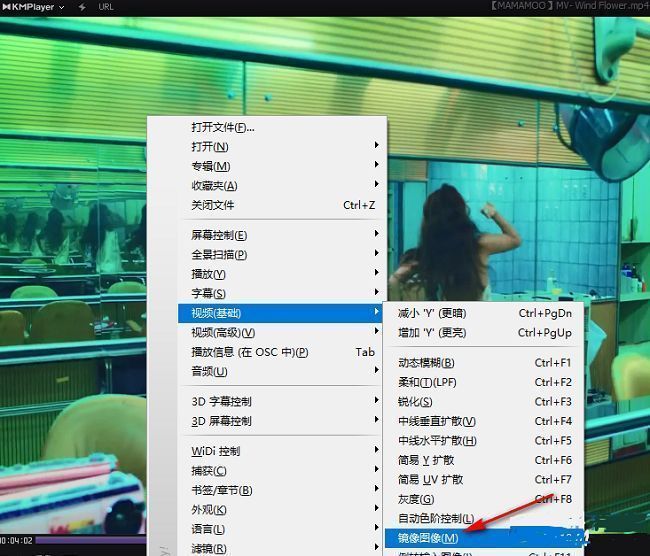Screen dimensions: 650x556
Task: Expand the 音频(U) submenu
Action: (281, 371)
